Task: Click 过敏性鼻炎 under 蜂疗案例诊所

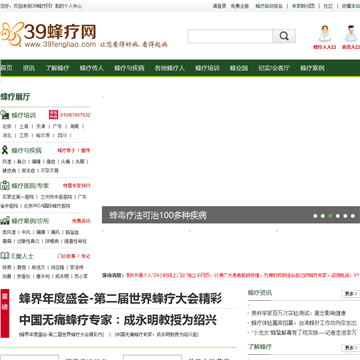Action: click(x=28, y=241)
